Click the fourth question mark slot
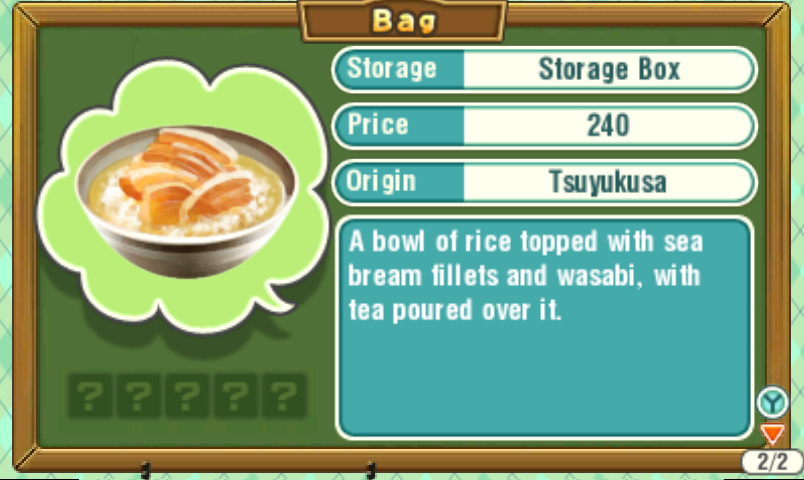The width and height of the screenshot is (804, 480). coord(235,395)
